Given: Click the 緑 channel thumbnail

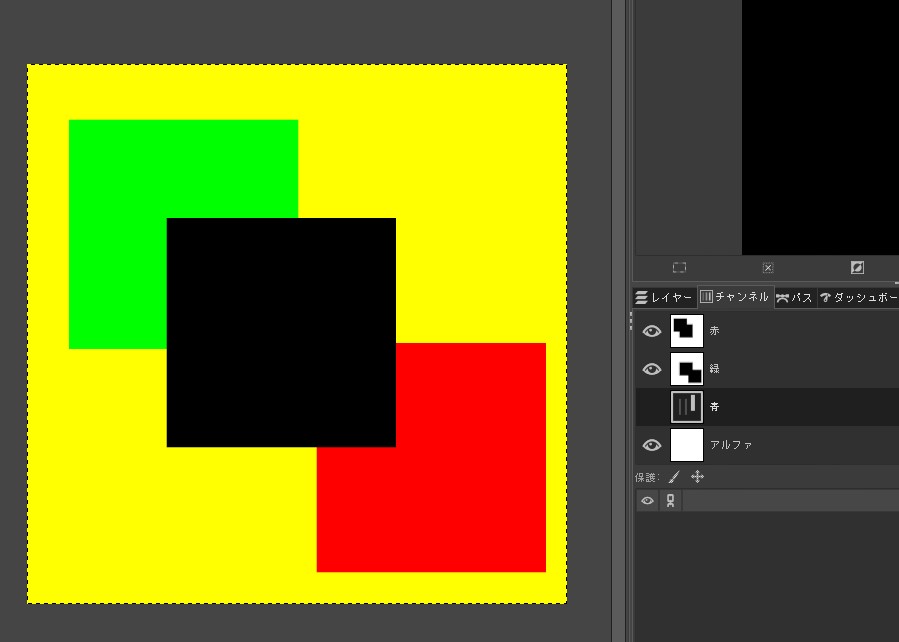Looking at the screenshot, I should 687,369.
